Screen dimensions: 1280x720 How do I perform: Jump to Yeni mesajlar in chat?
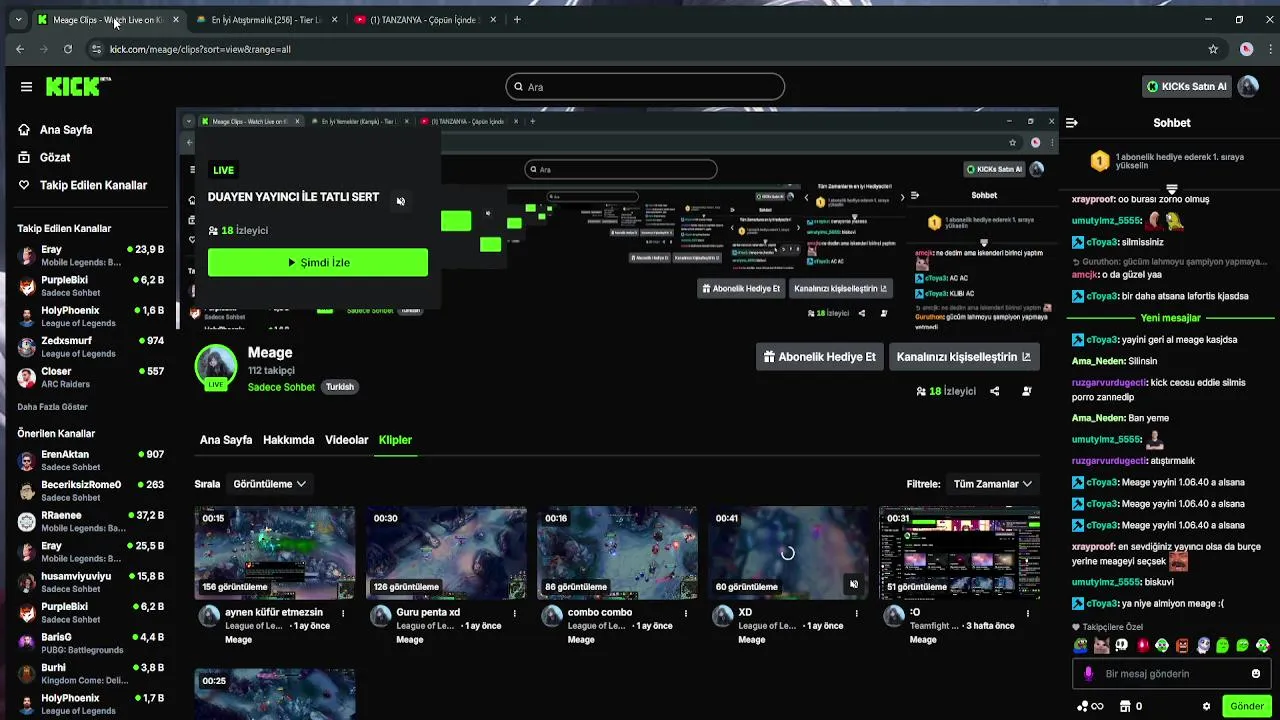tap(1170, 318)
